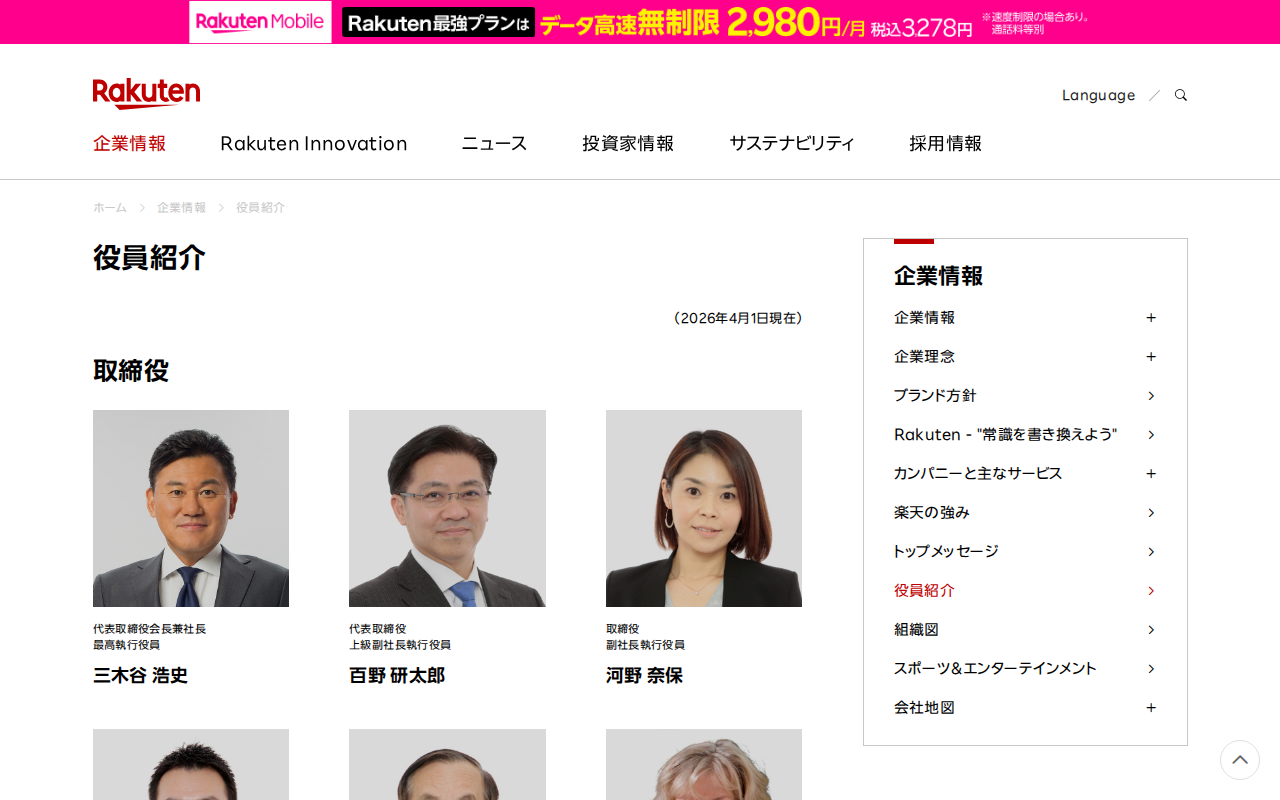Click the portrait of 三木谷 浩史
The image size is (1280, 800).
[x=191, y=508]
